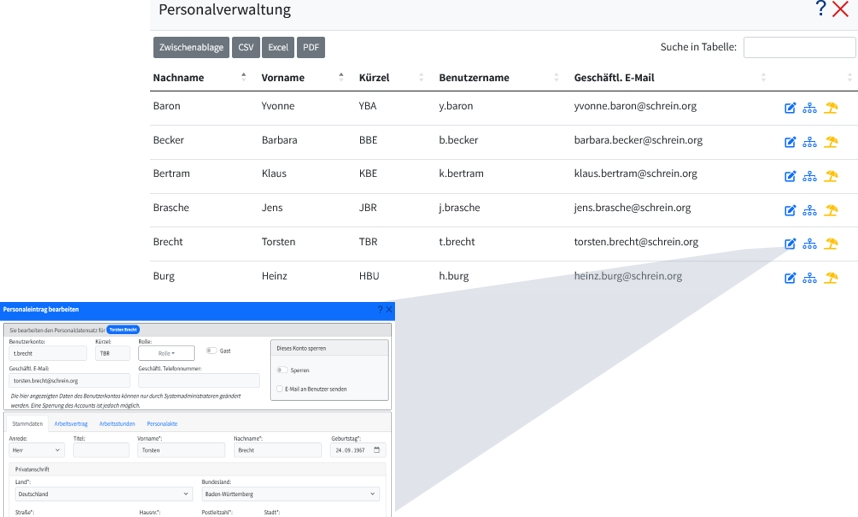Click the Zwischenablage export button
This screenshot has height=517, width=858.
pyautogui.click(x=191, y=47)
